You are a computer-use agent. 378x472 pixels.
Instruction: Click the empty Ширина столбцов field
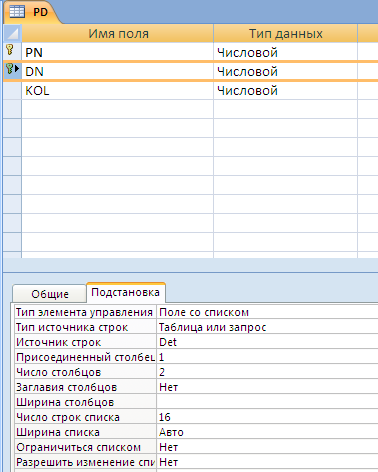point(267,402)
